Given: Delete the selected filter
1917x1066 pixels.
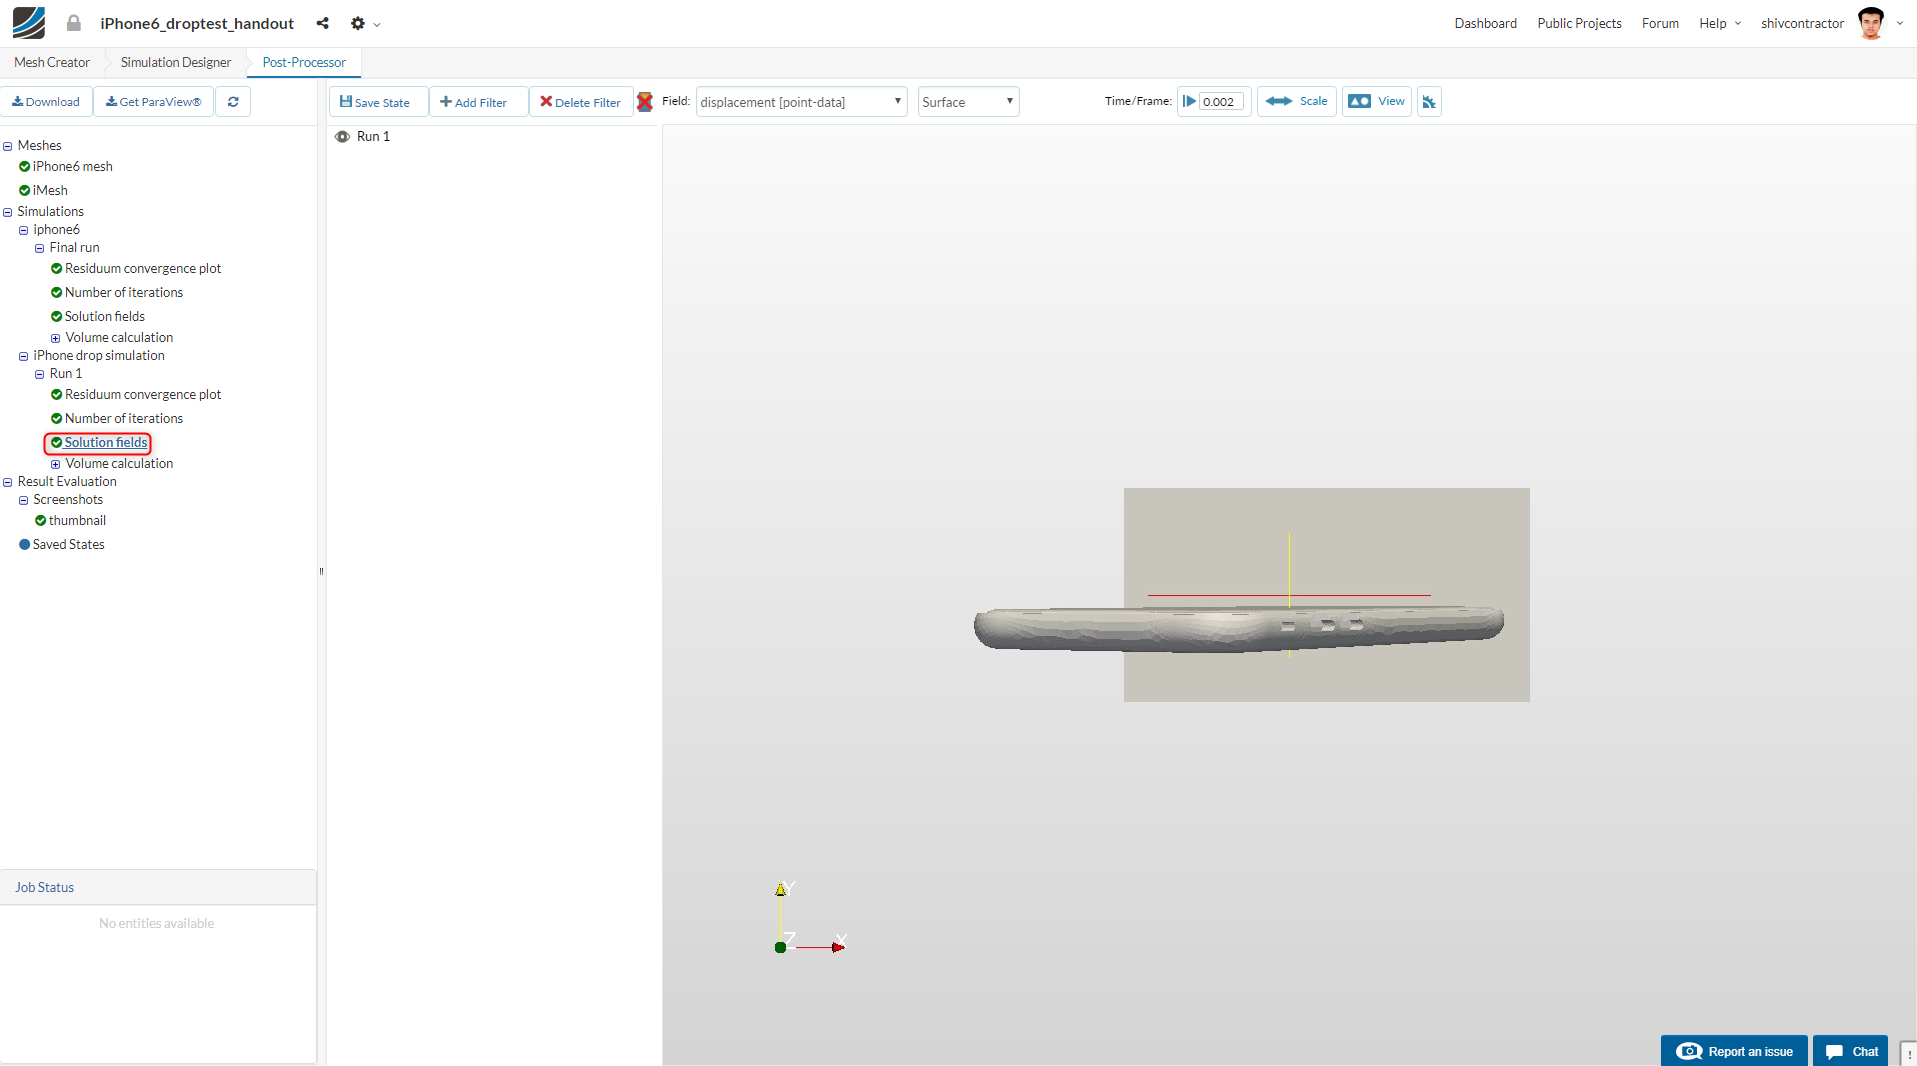Looking at the screenshot, I should 581,102.
